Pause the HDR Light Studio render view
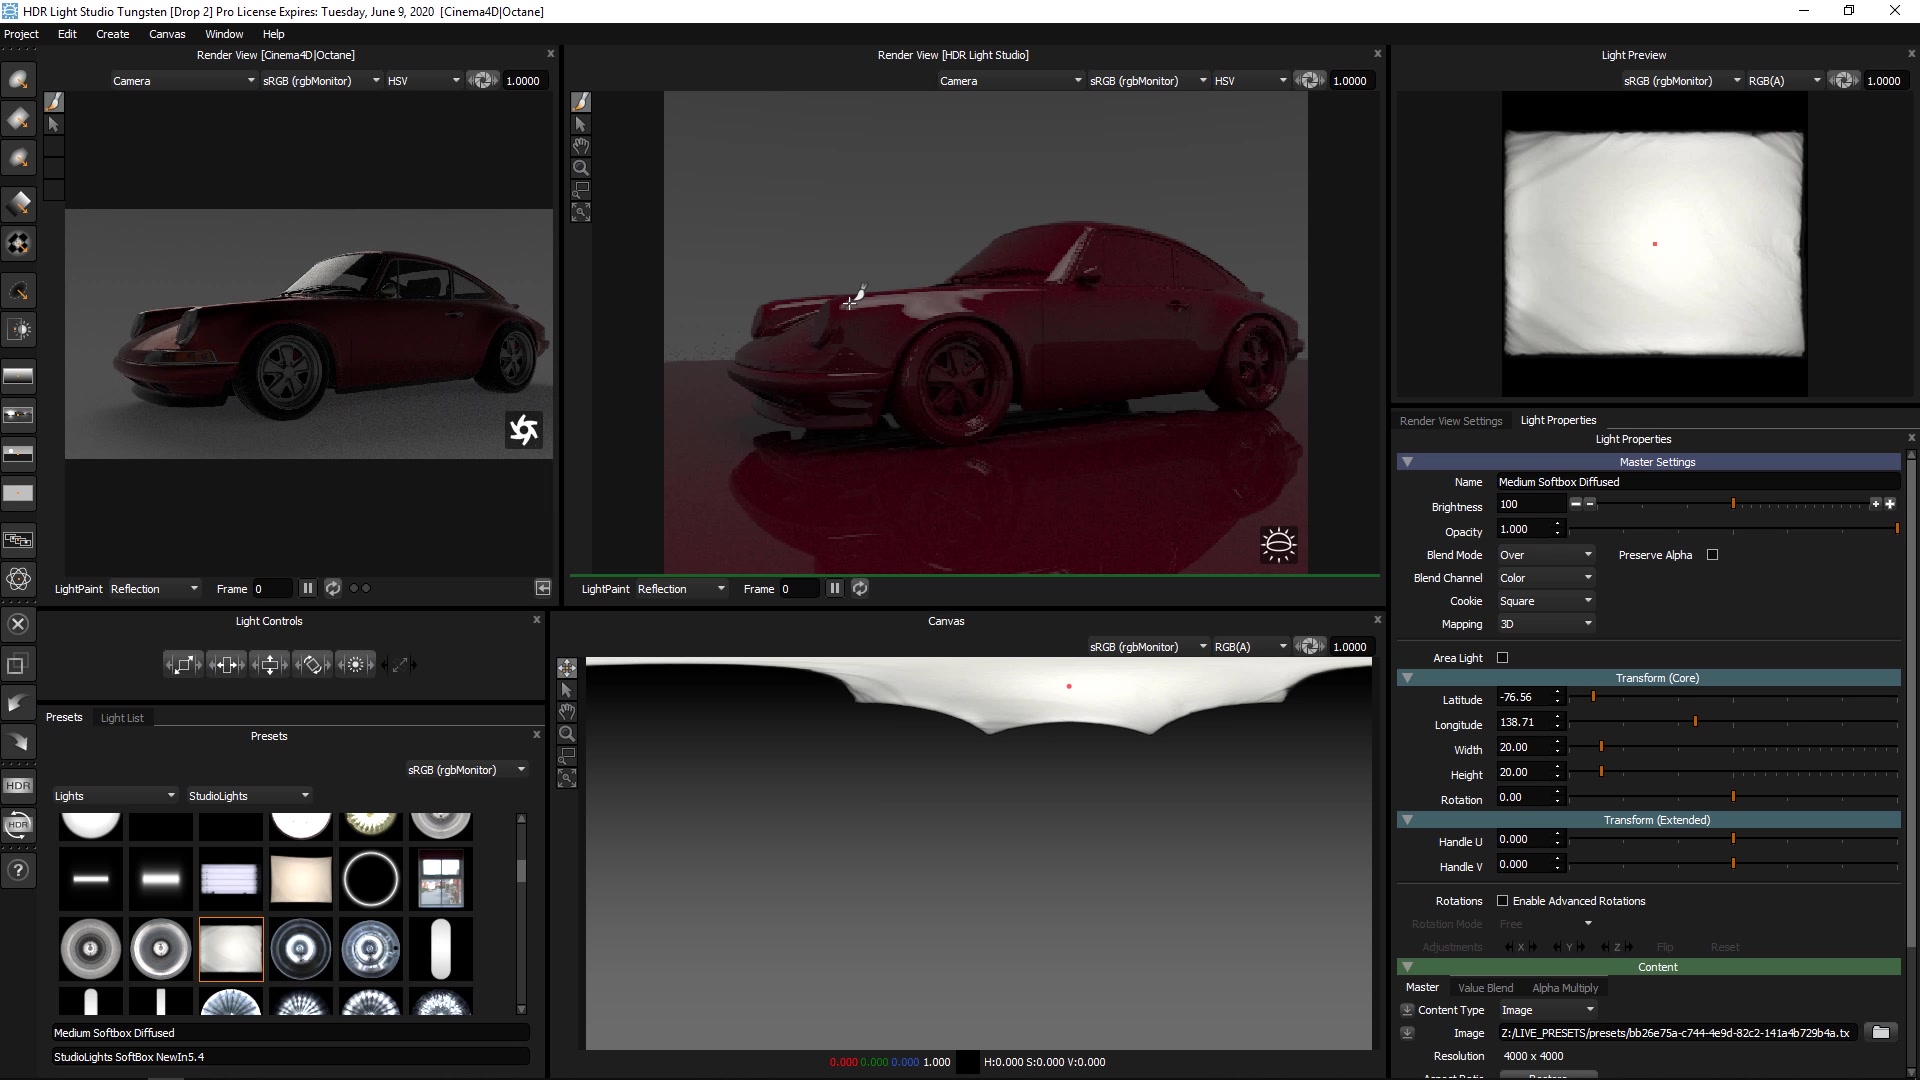The image size is (1920, 1080). click(x=834, y=588)
